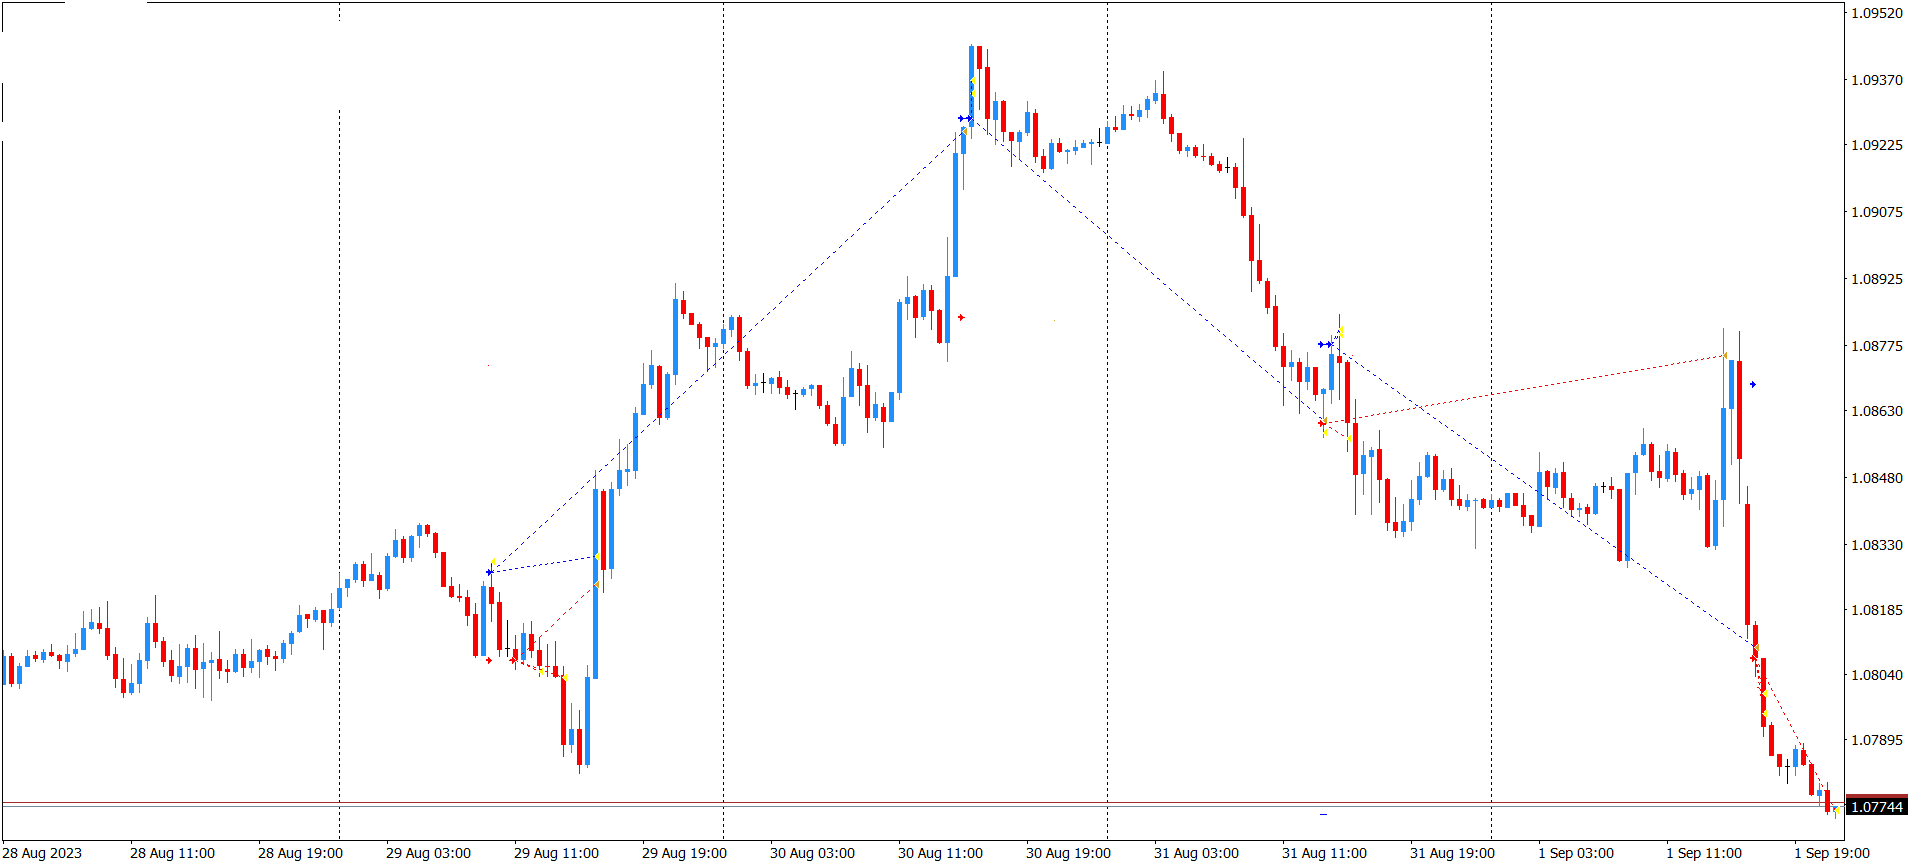1916x867 pixels.
Task: Click the 31 Aug 19:00 time label
Action: (x=1452, y=853)
